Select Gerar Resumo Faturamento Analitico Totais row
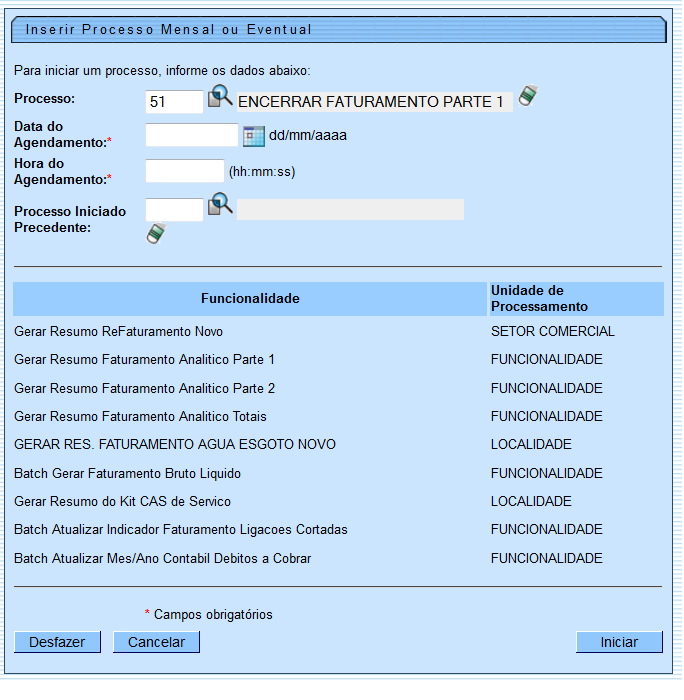 click(140, 416)
